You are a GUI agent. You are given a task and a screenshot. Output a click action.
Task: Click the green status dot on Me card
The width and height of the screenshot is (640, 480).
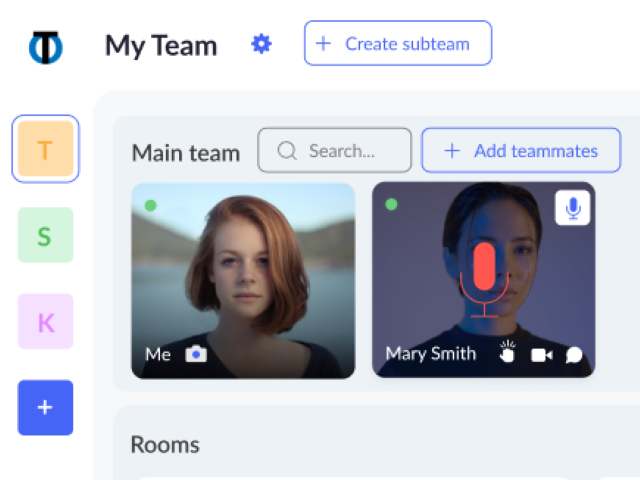tap(151, 205)
